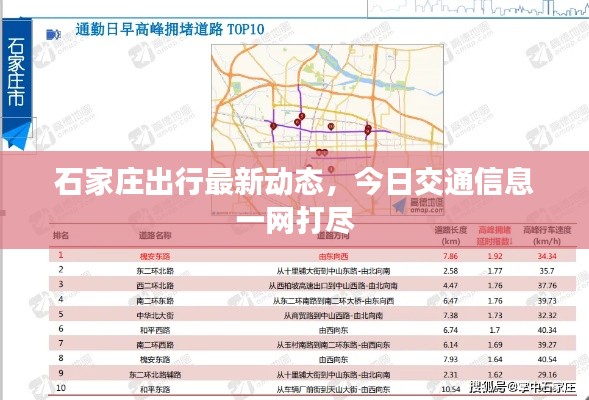This screenshot has height=400, width=589.
Task: Select road name 东二环北路 in rank 2
Action: pyautogui.click(x=155, y=271)
